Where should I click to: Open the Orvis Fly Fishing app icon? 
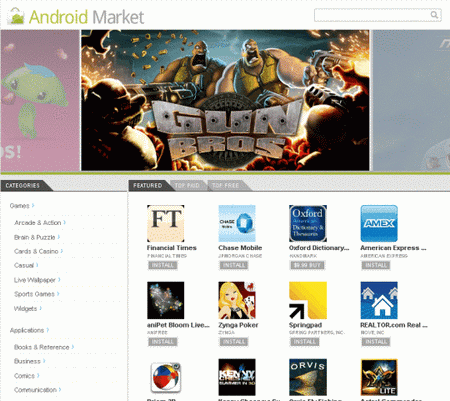pyautogui.click(x=308, y=377)
